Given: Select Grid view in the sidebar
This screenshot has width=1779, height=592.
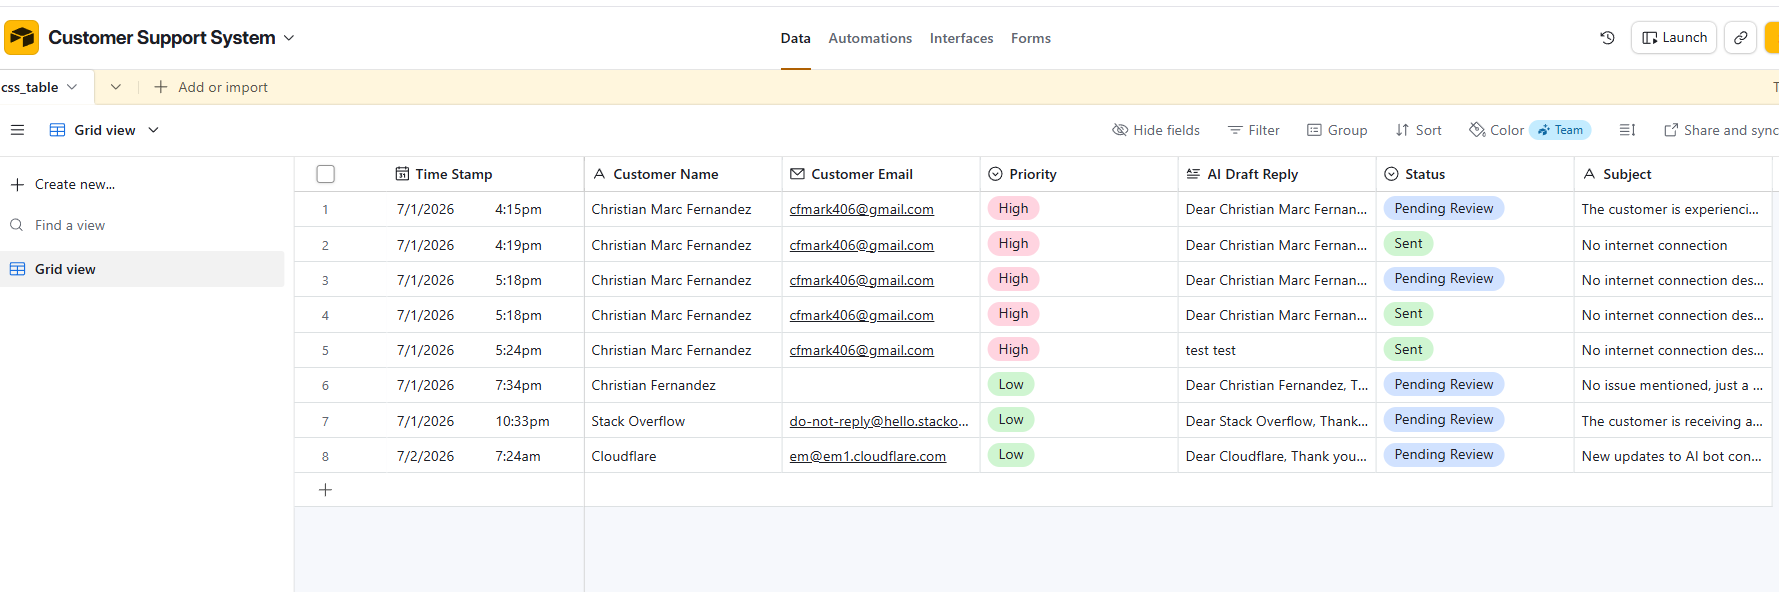Looking at the screenshot, I should click(142, 269).
